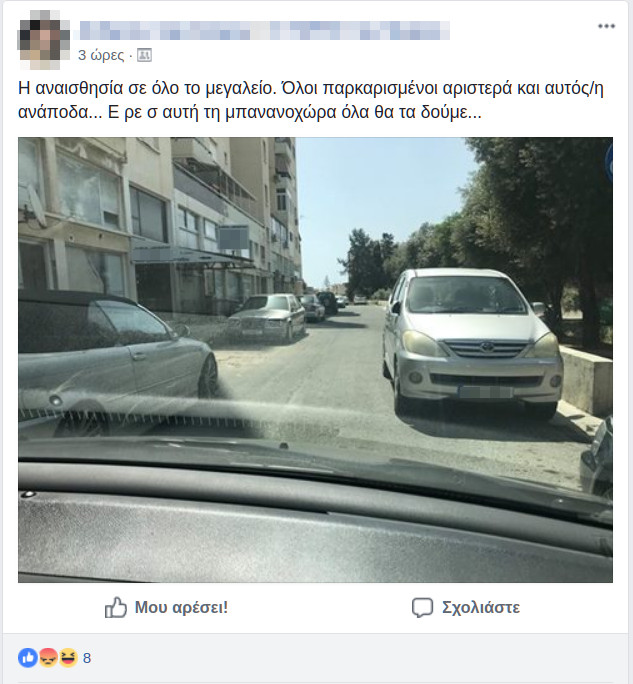This screenshot has width=633, height=684.
Task: Click the thumbs-up icon beside Μου αρέσει
Action: point(116,607)
